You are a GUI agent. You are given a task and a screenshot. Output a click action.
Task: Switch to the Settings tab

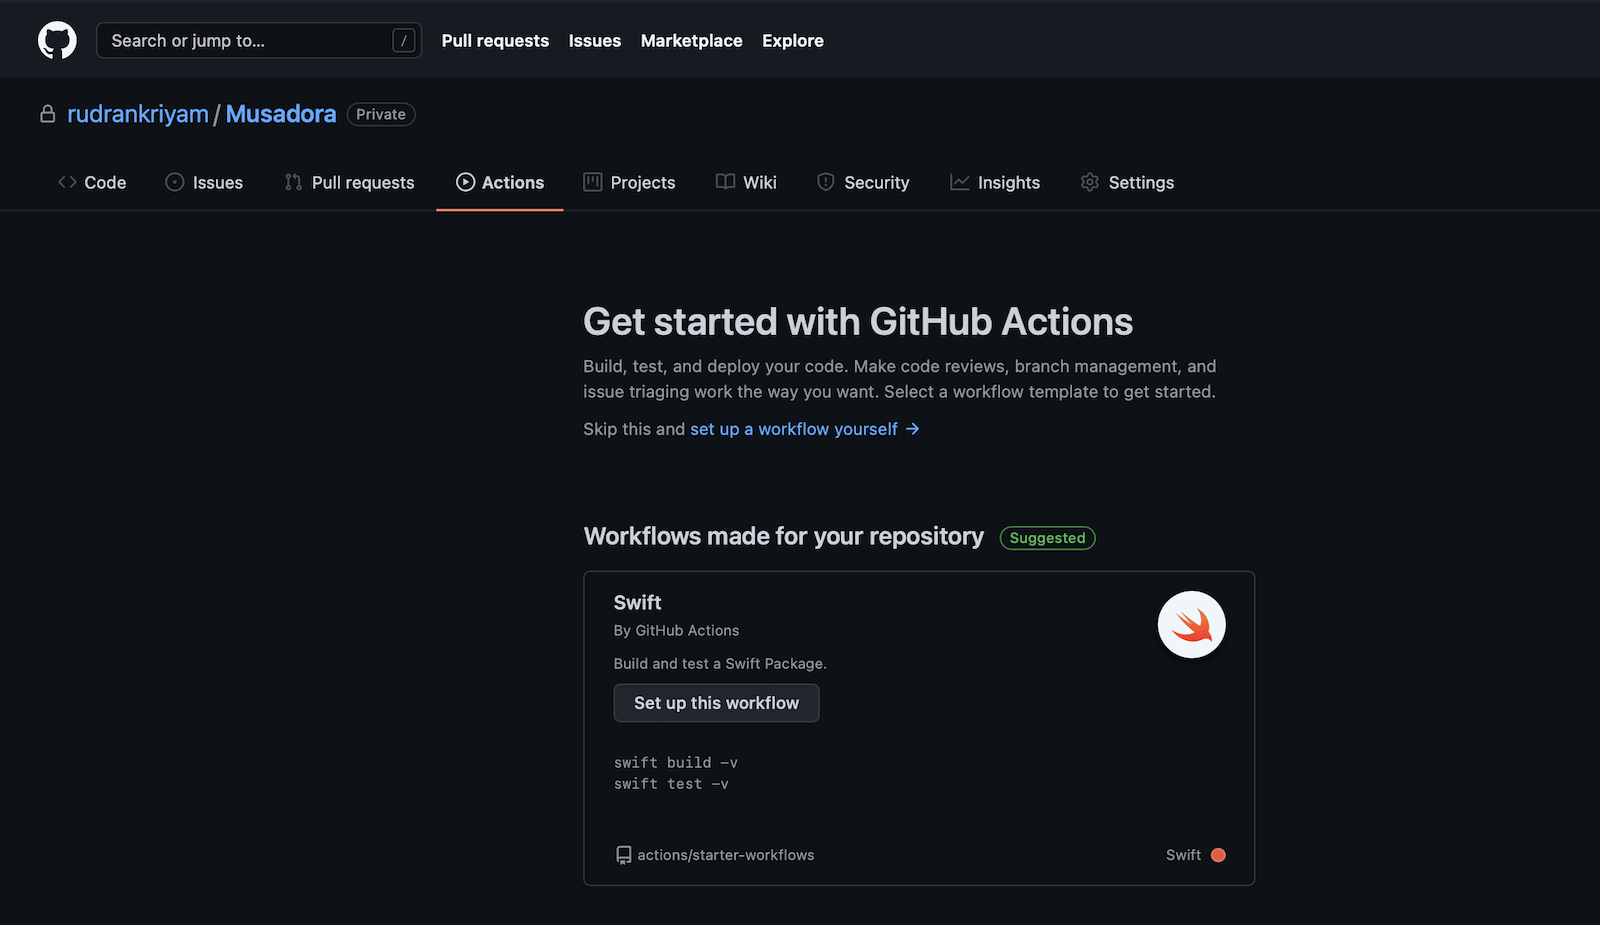1127,182
